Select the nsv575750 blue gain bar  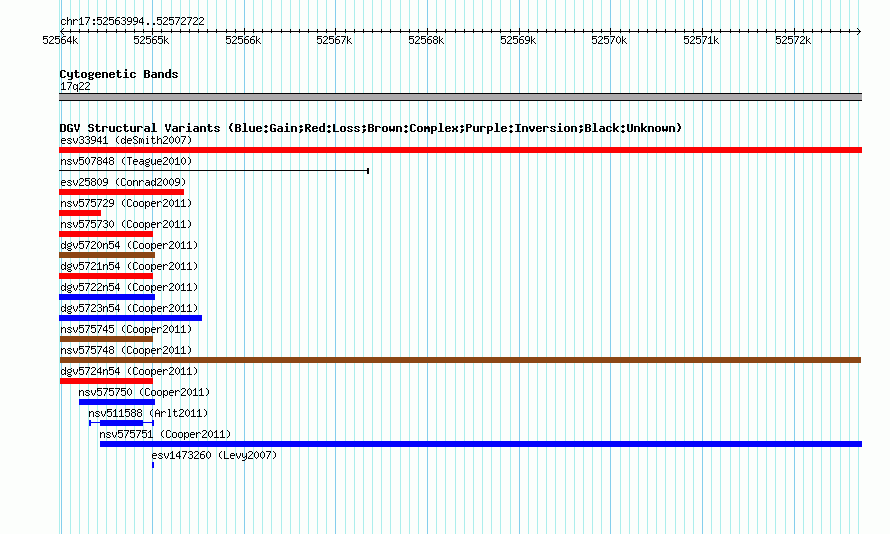tap(117, 402)
